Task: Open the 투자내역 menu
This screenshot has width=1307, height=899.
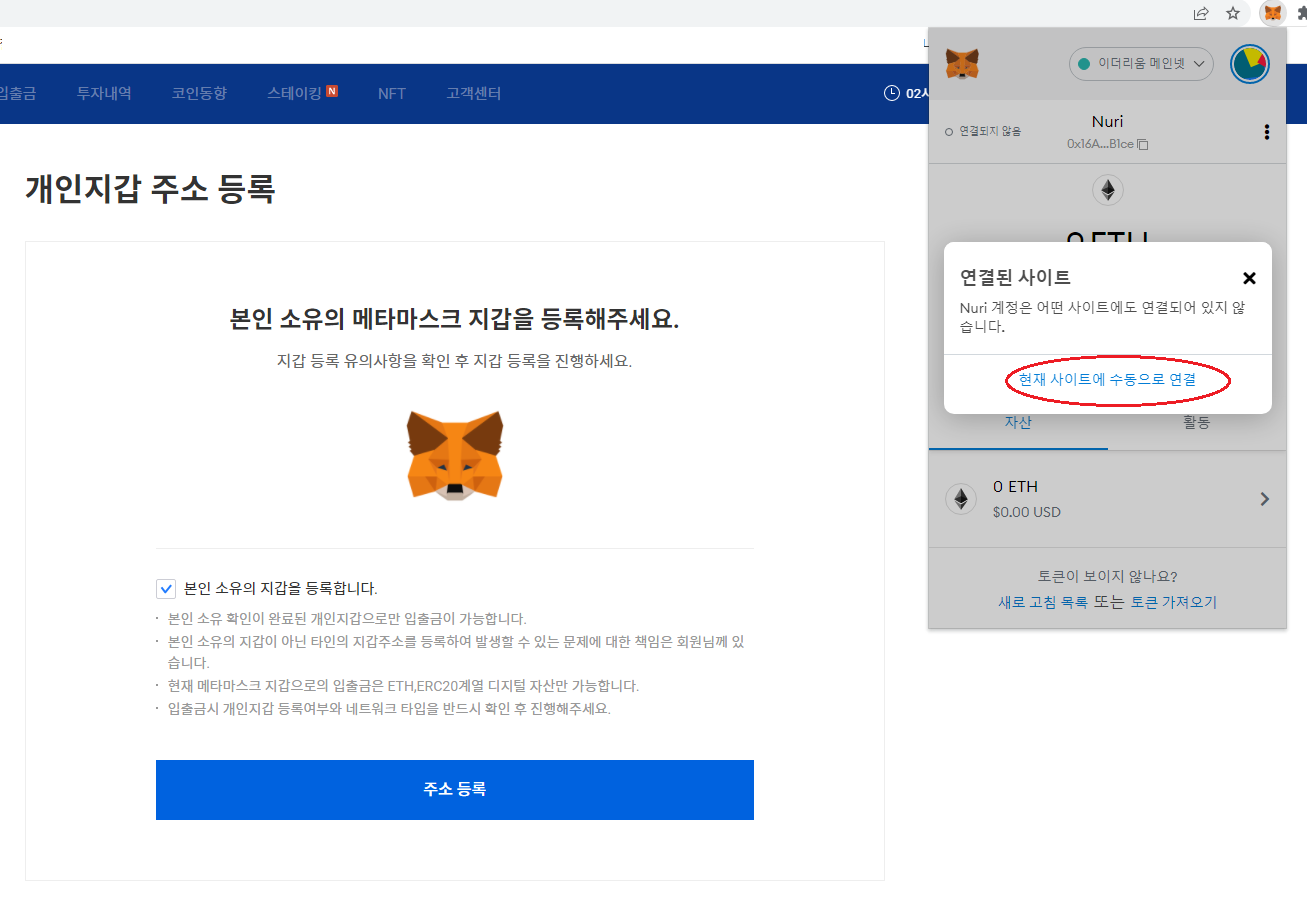Action: (104, 93)
